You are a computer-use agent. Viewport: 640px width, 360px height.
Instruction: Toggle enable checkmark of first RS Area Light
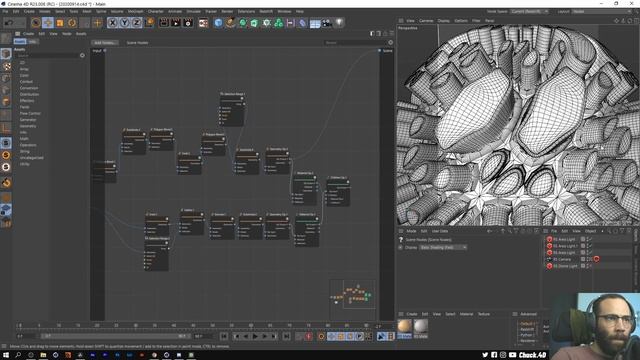[590, 240]
